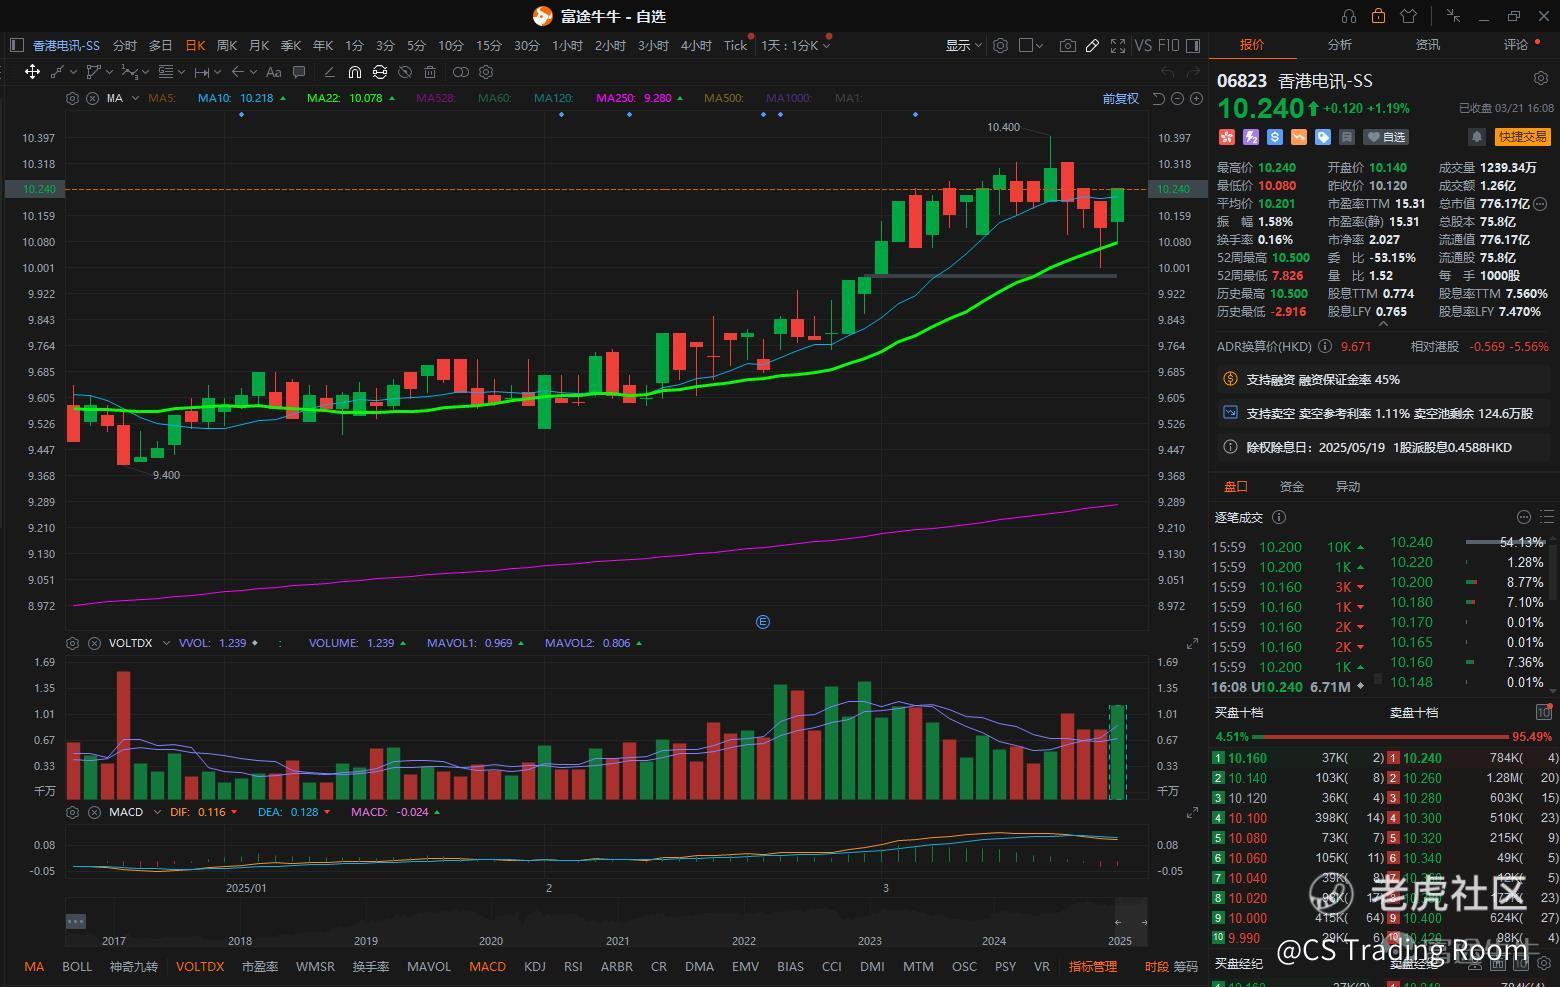The width and height of the screenshot is (1560, 987).
Task: Open the 分析 tab
Action: click(x=1340, y=44)
